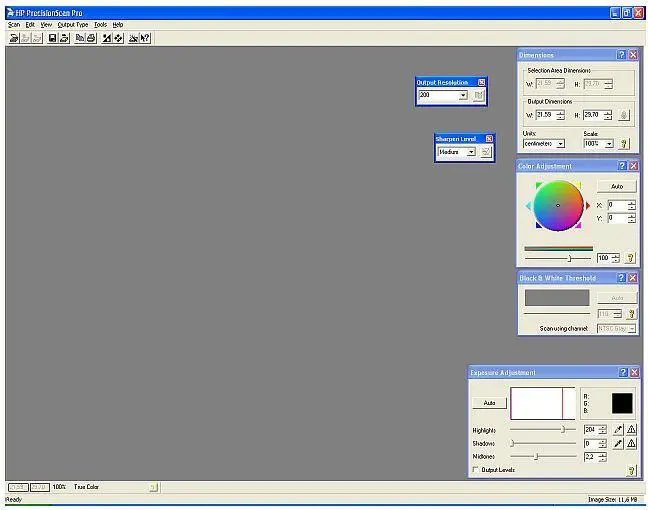Viewport: 648px width, 510px height.
Task: Click Auto button in Black & White Threshold
Action: click(617, 298)
